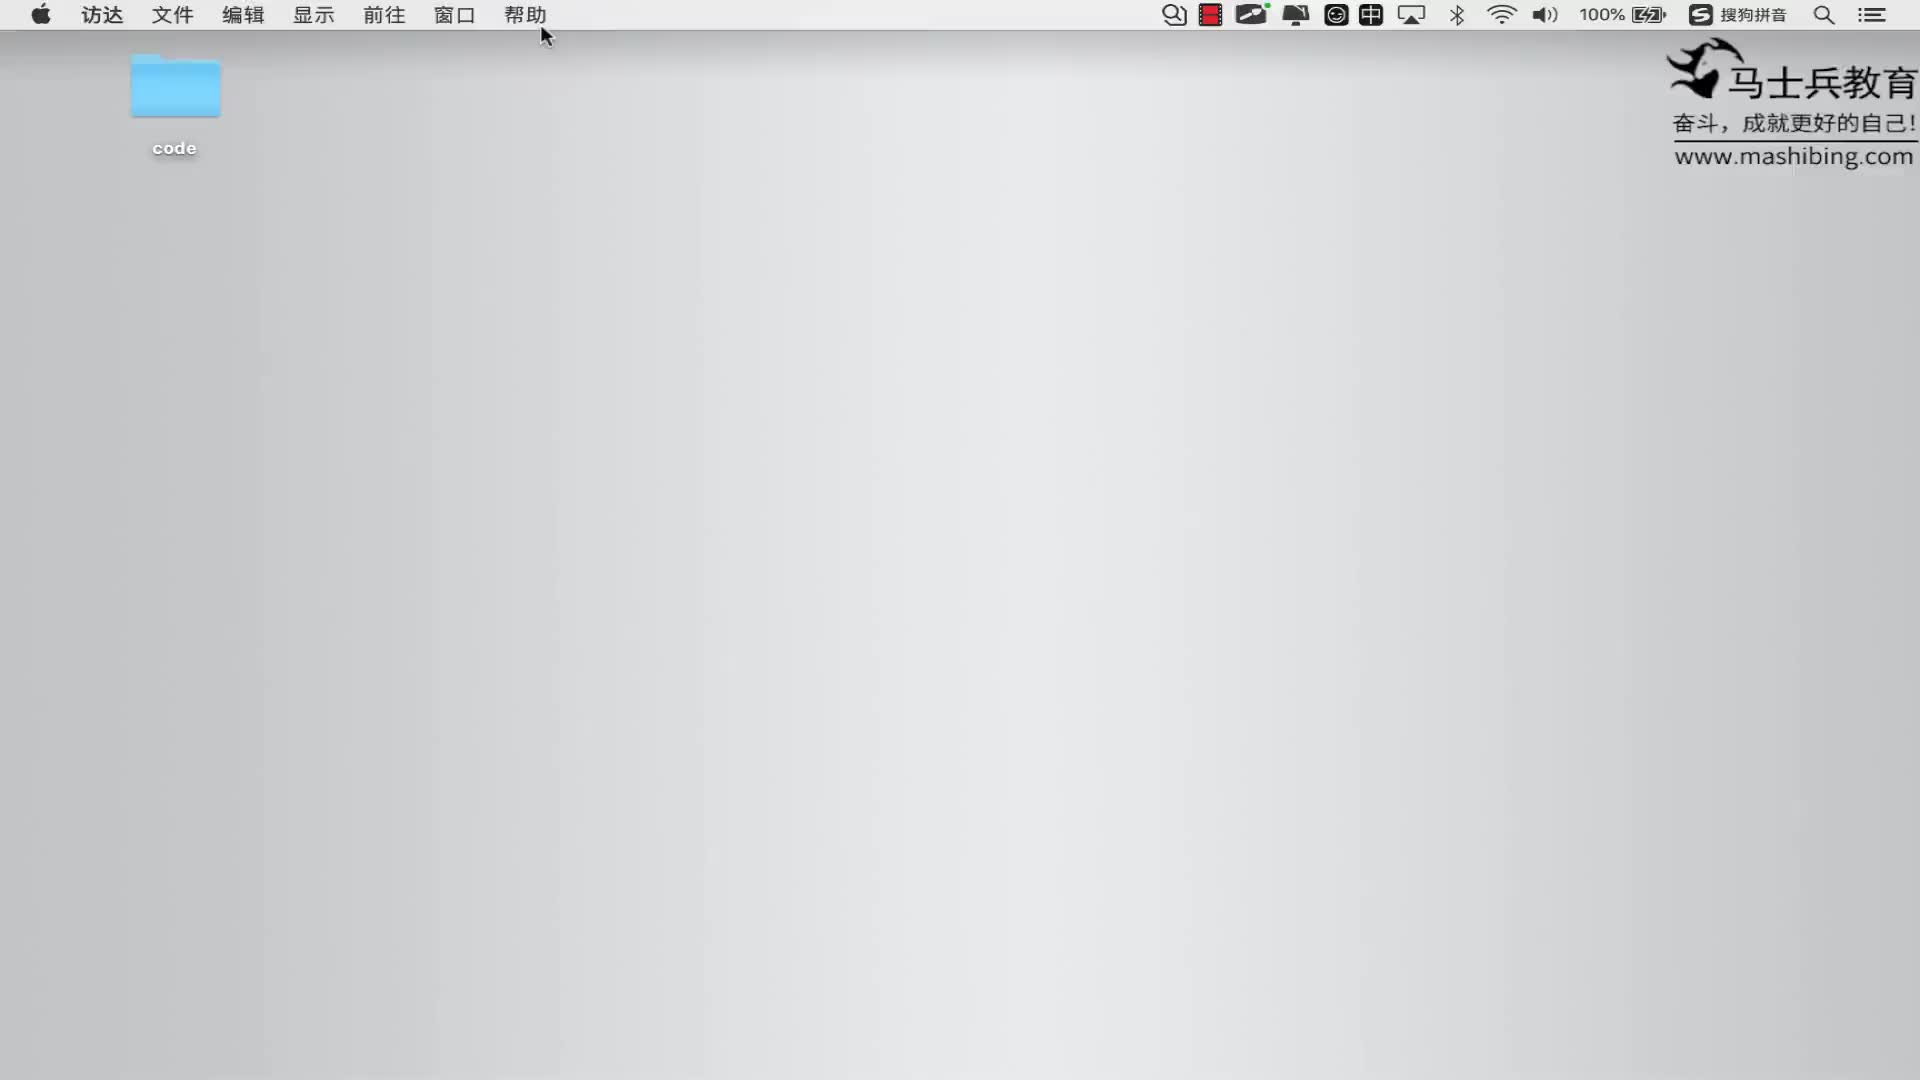Open the Apple menu

41,15
